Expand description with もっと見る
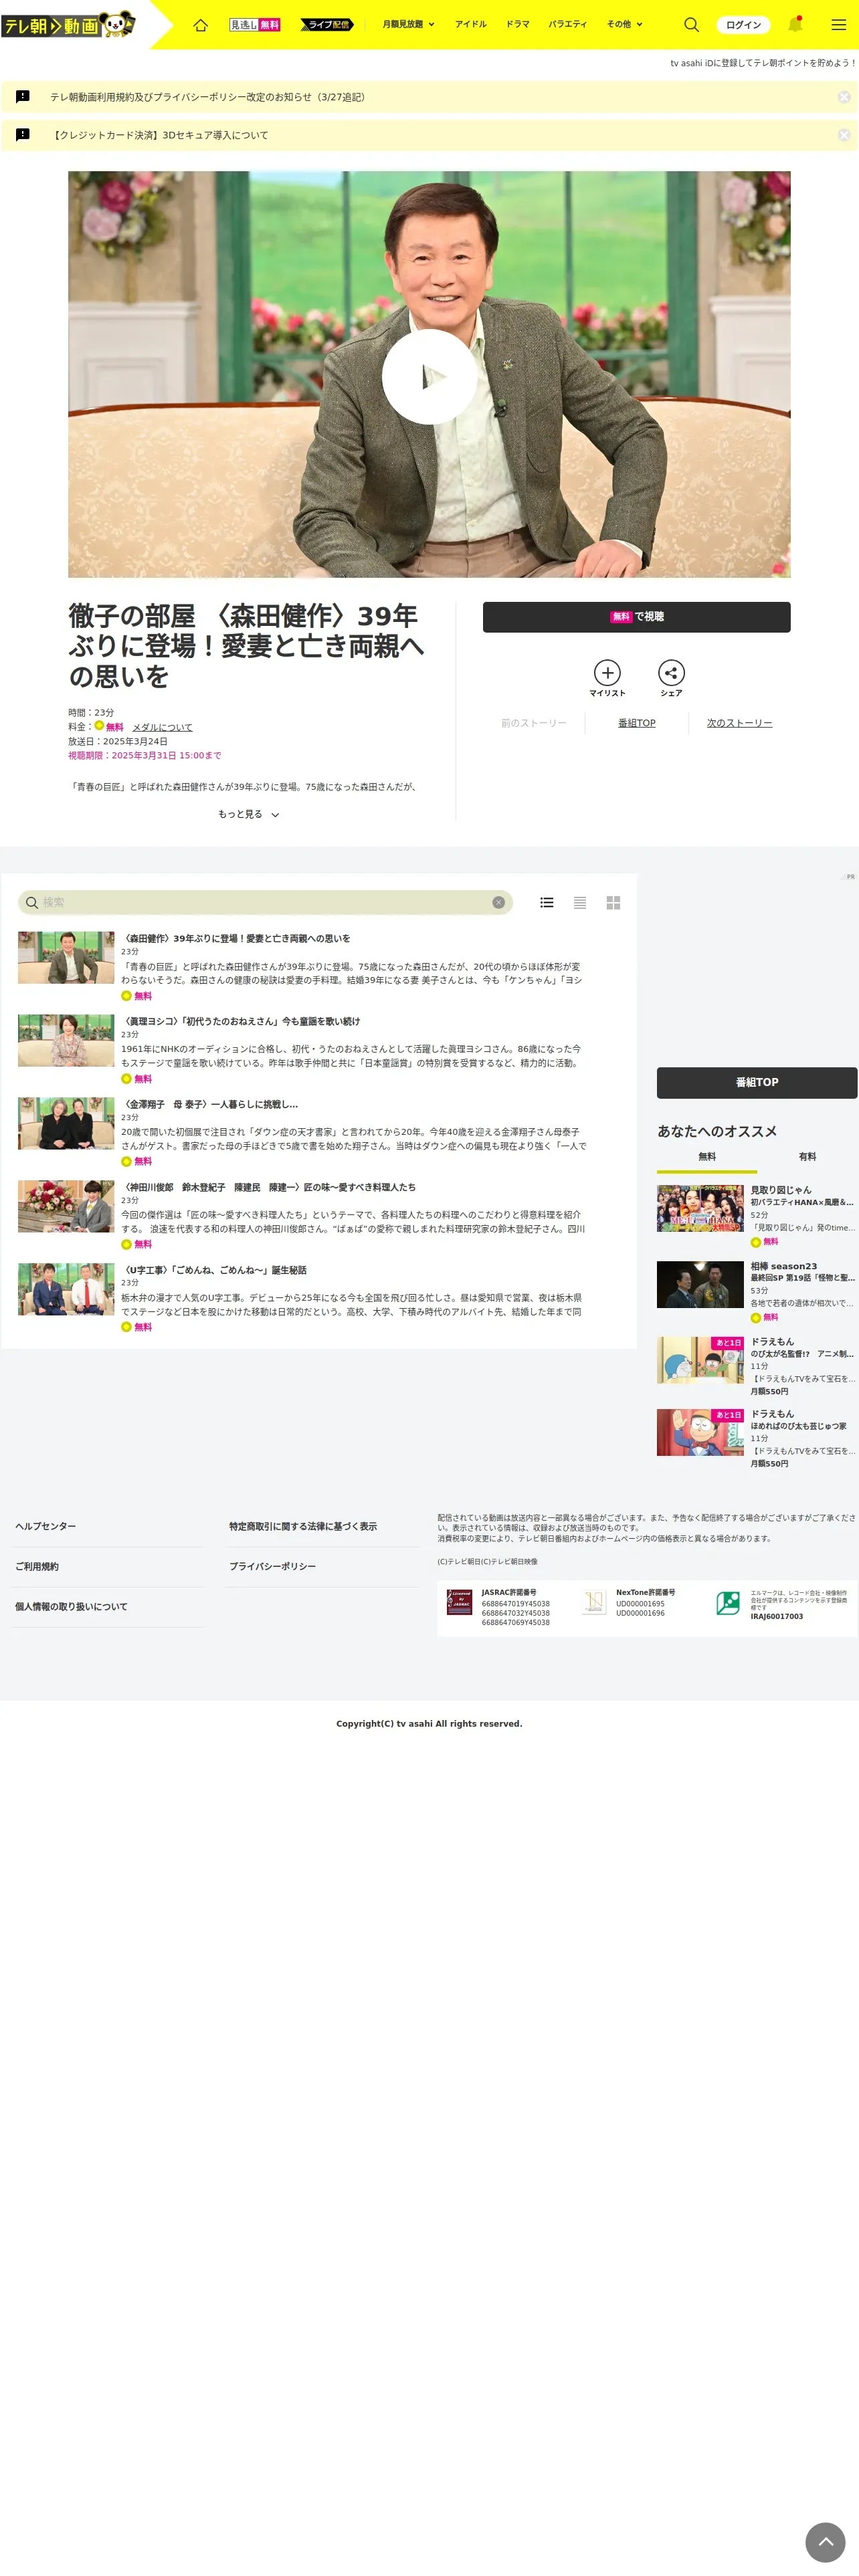This screenshot has width=859, height=2576. pyautogui.click(x=248, y=814)
